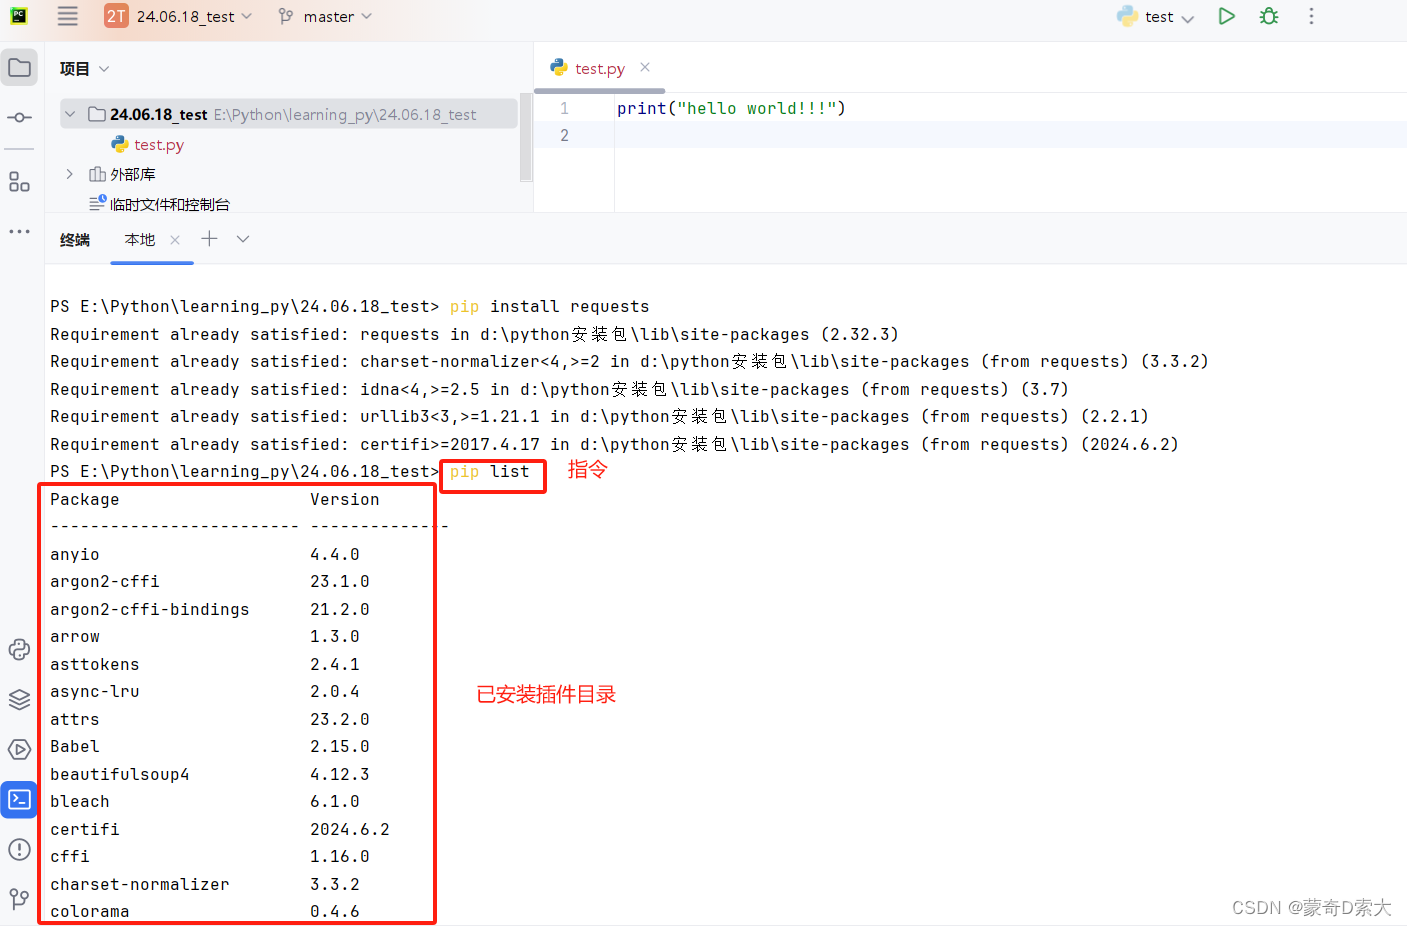Viewport: 1407px width, 926px height.
Task: Click the 'pip list' command text
Action: (x=489, y=471)
